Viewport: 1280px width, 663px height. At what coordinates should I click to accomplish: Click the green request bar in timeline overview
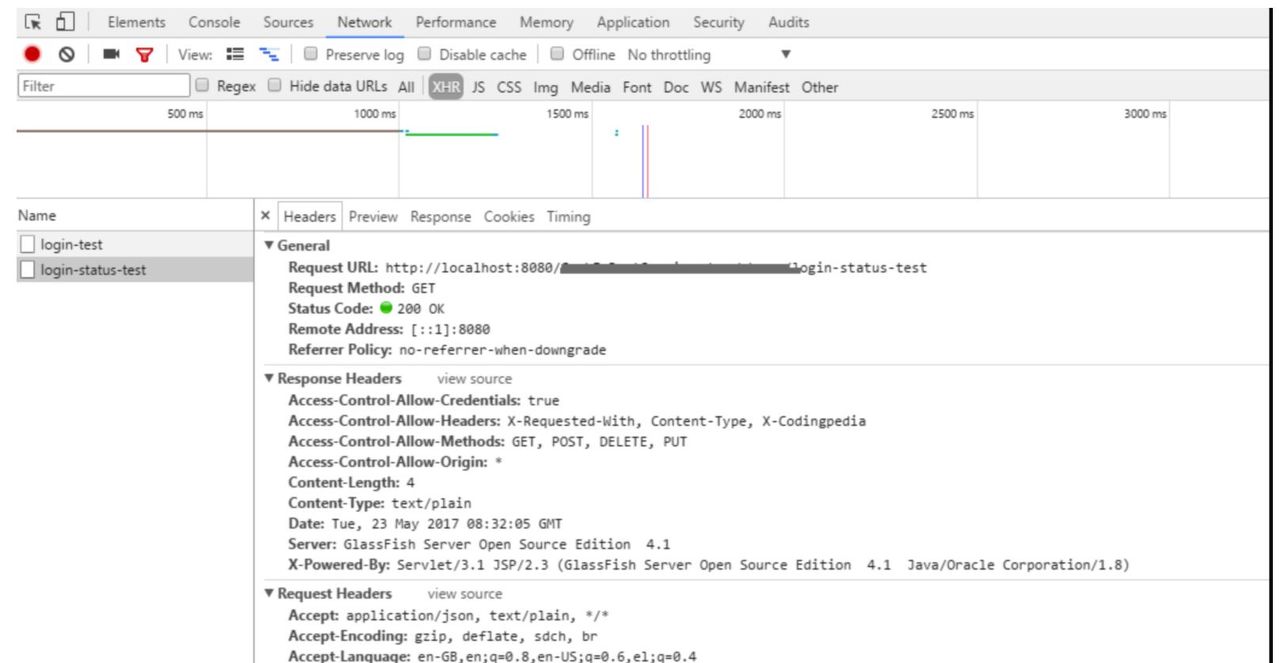click(x=451, y=134)
